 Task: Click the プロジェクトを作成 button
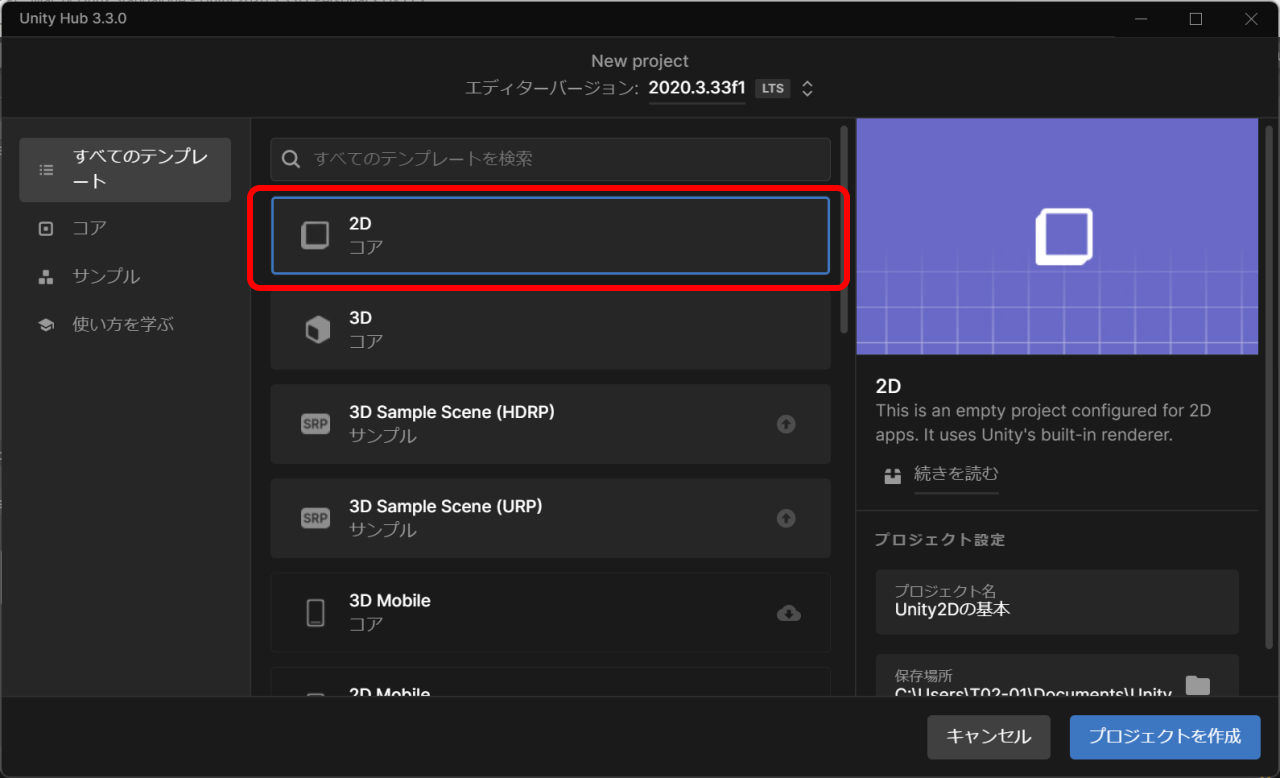tap(1165, 737)
